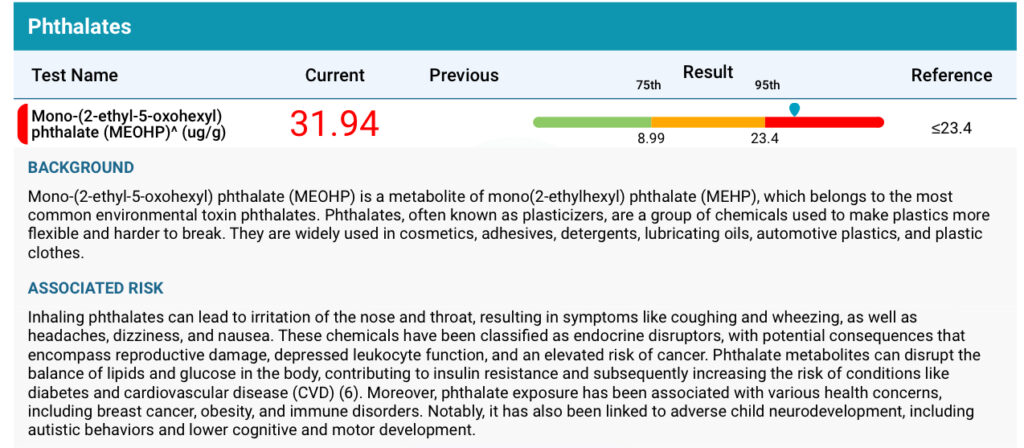Click the orange segment of result bar
This screenshot has height=448, width=1024.
[708, 122]
